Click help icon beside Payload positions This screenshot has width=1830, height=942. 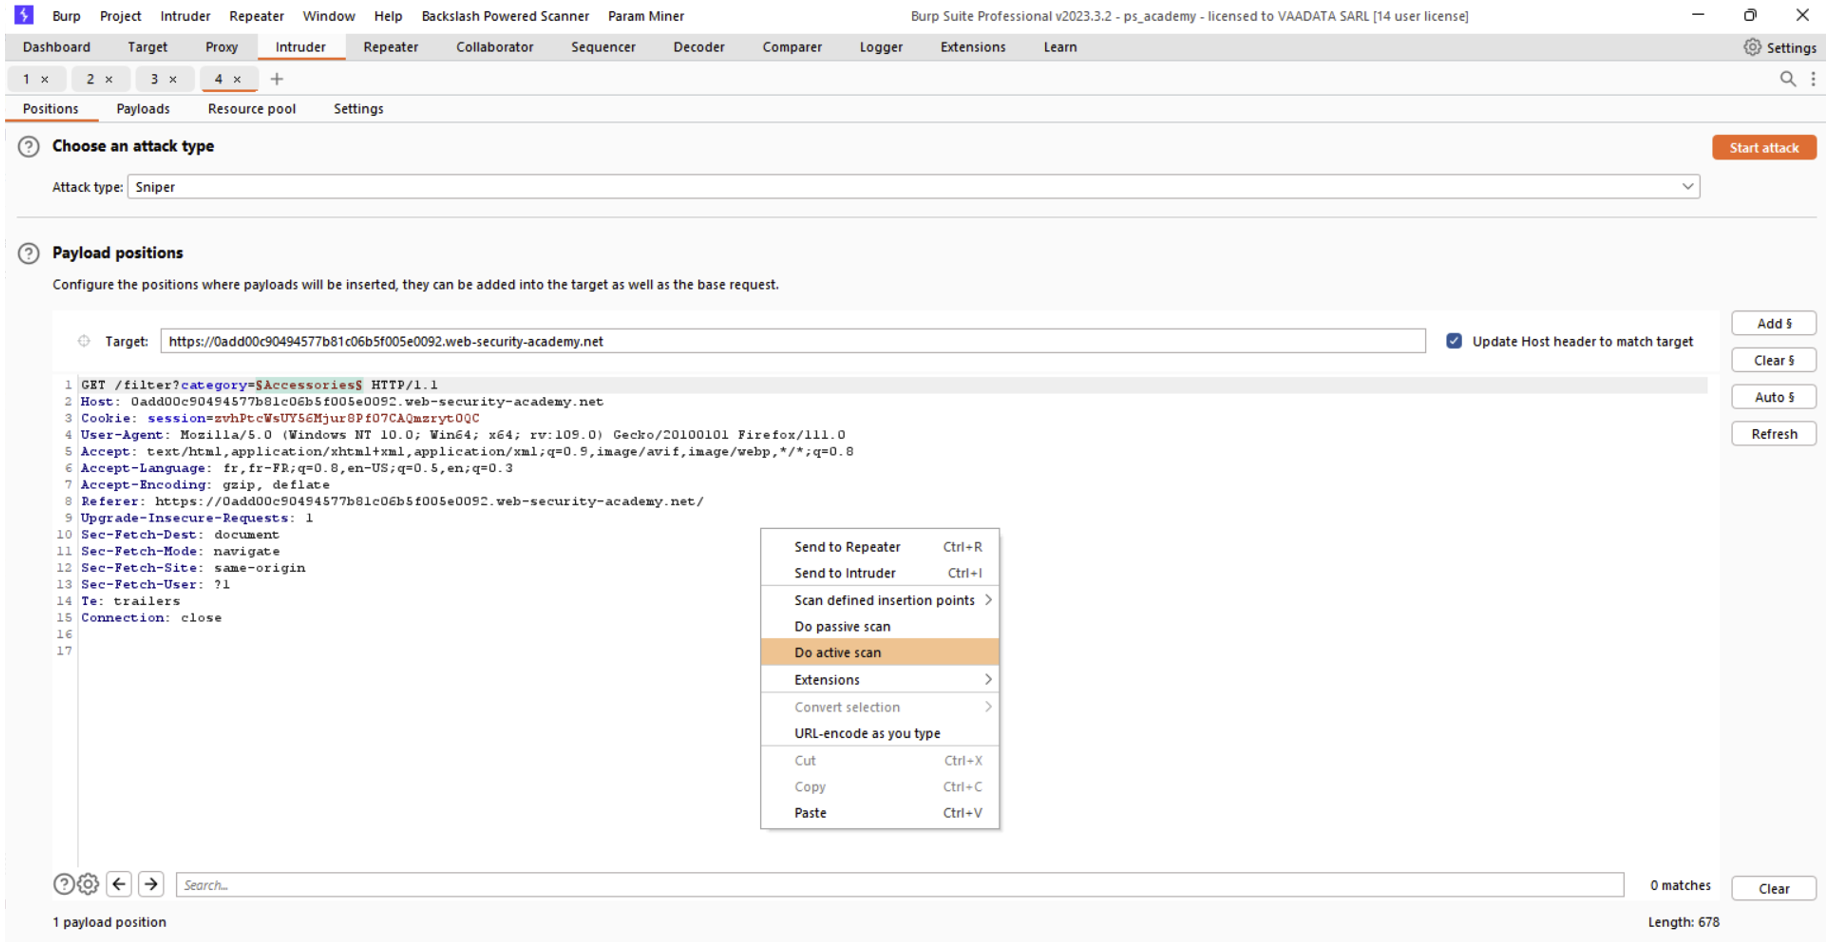click(x=29, y=253)
